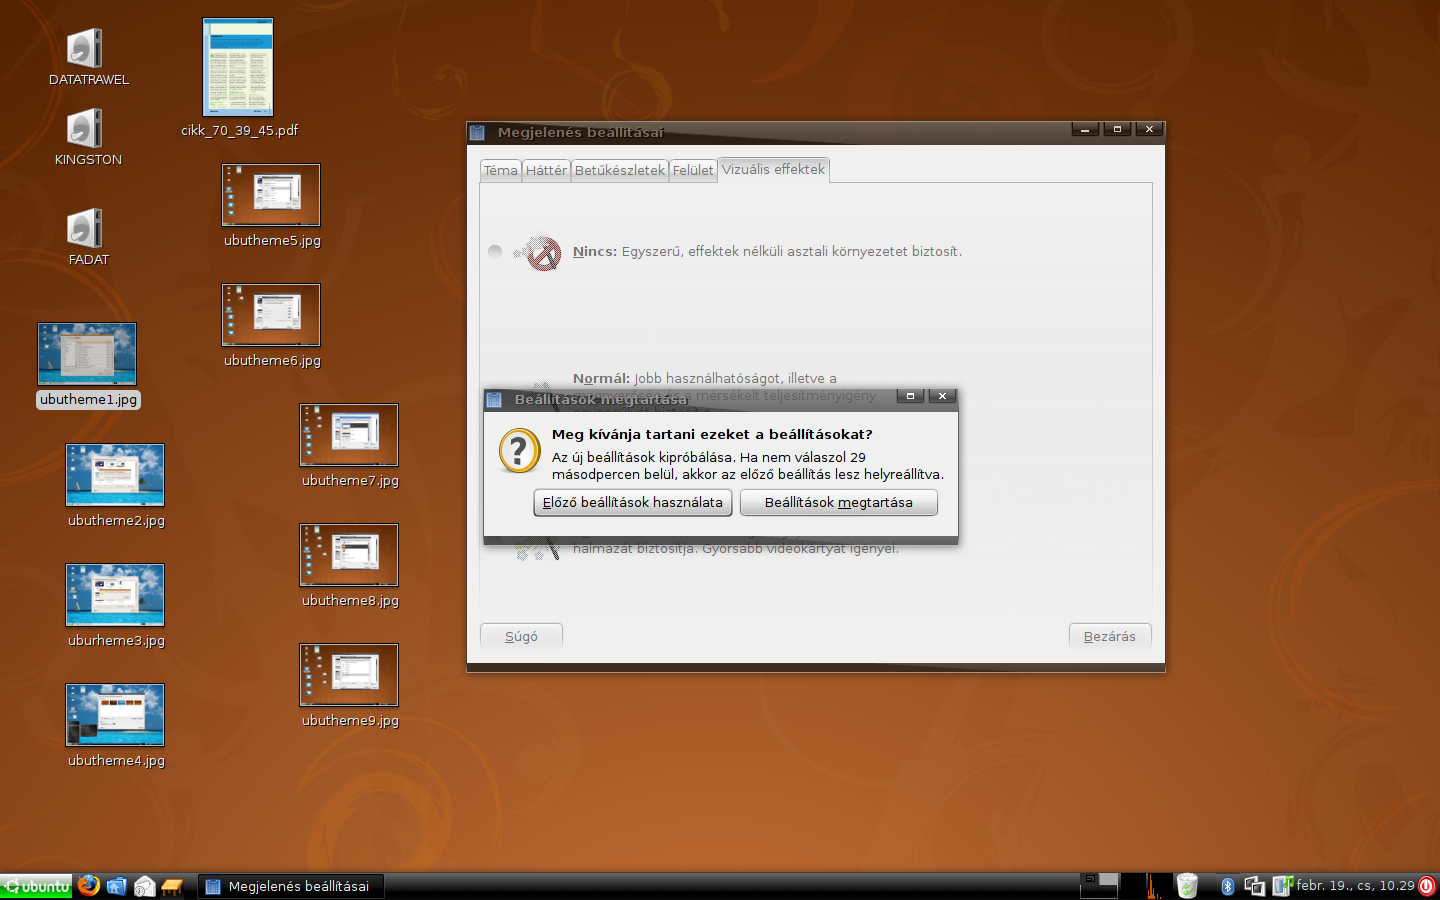
Task: Click the Bezárás button
Action: tap(1110, 636)
